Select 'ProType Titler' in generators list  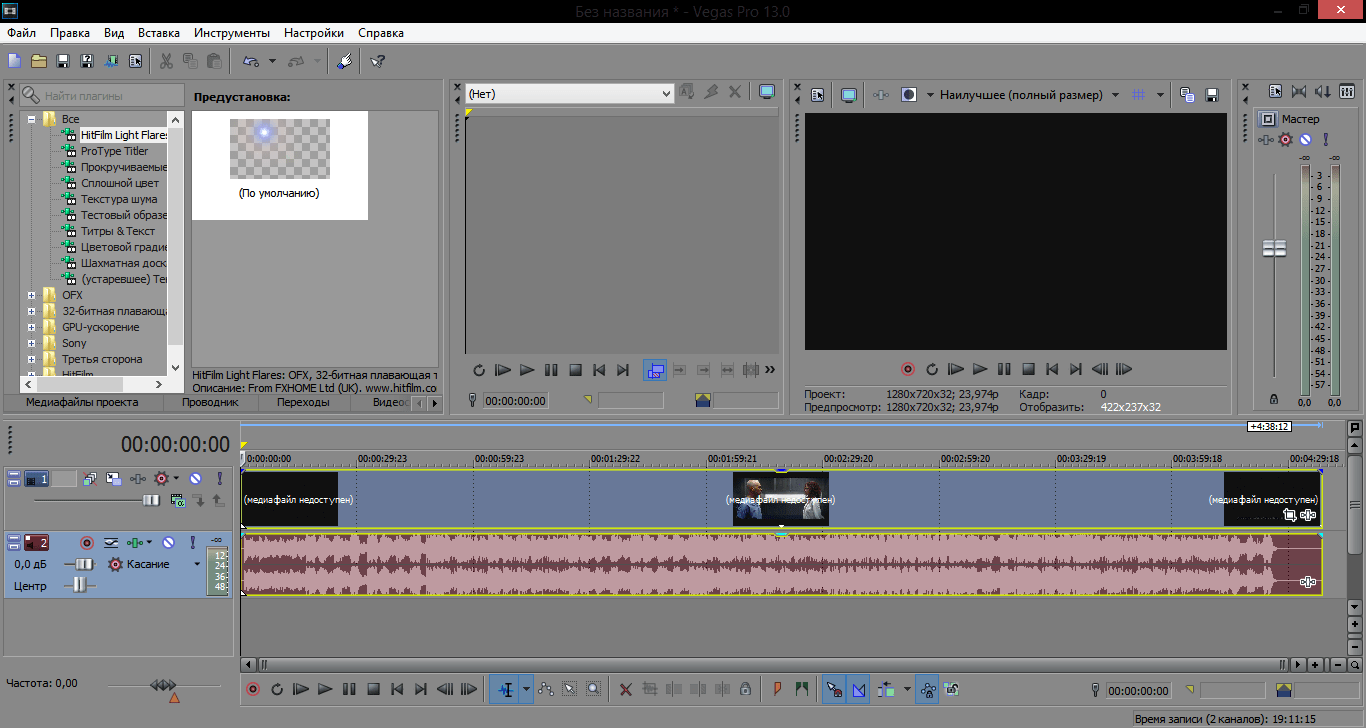(x=114, y=151)
